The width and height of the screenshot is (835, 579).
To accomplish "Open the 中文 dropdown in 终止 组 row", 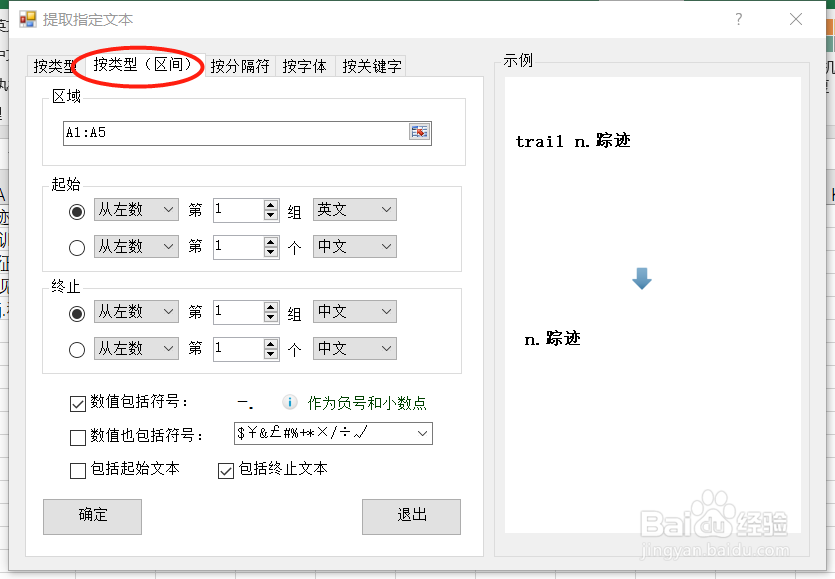I will pyautogui.click(x=355, y=312).
